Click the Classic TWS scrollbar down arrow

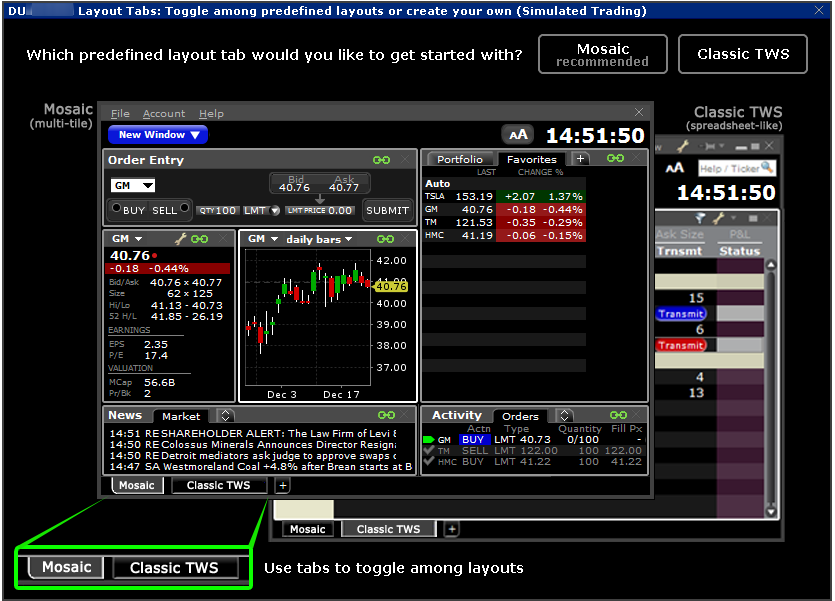click(x=771, y=512)
